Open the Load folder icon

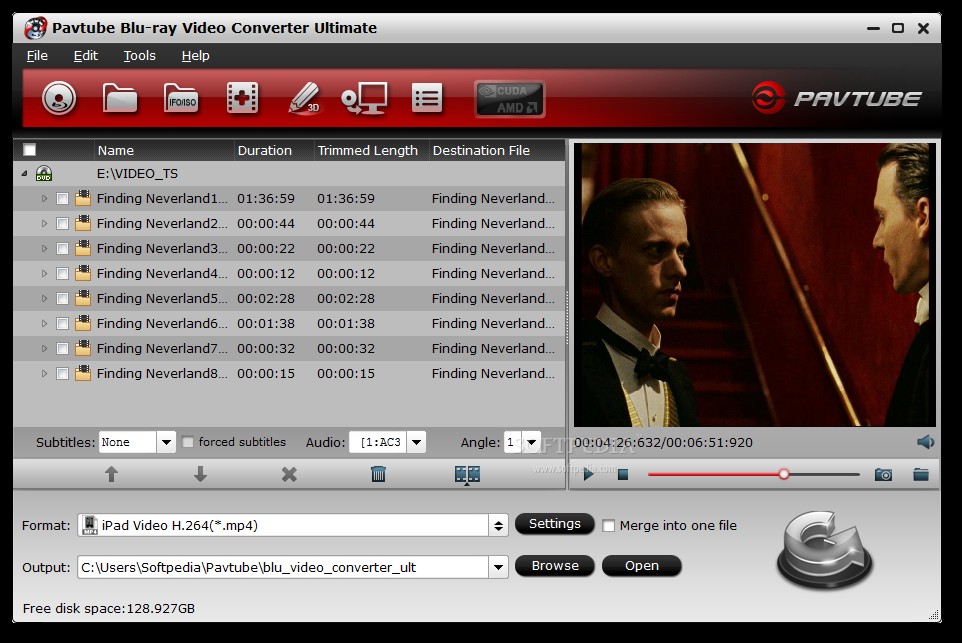[120, 98]
